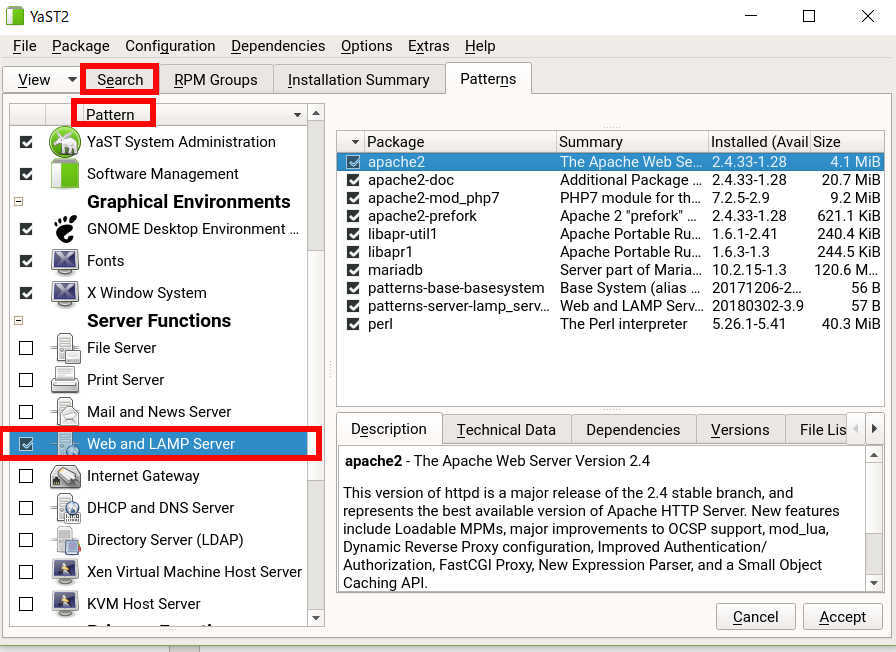Click the YaST System Administration pattern icon
The image size is (896, 652).
point(65,142)
